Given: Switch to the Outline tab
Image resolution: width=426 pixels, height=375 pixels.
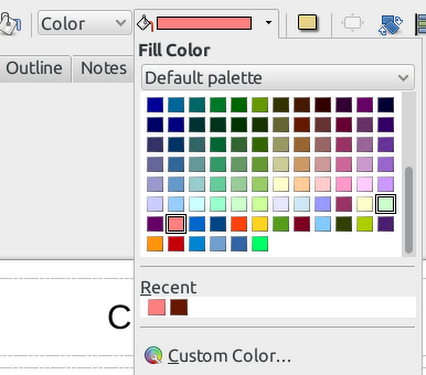Looking at the screenshot, I should tap(34, 68).
